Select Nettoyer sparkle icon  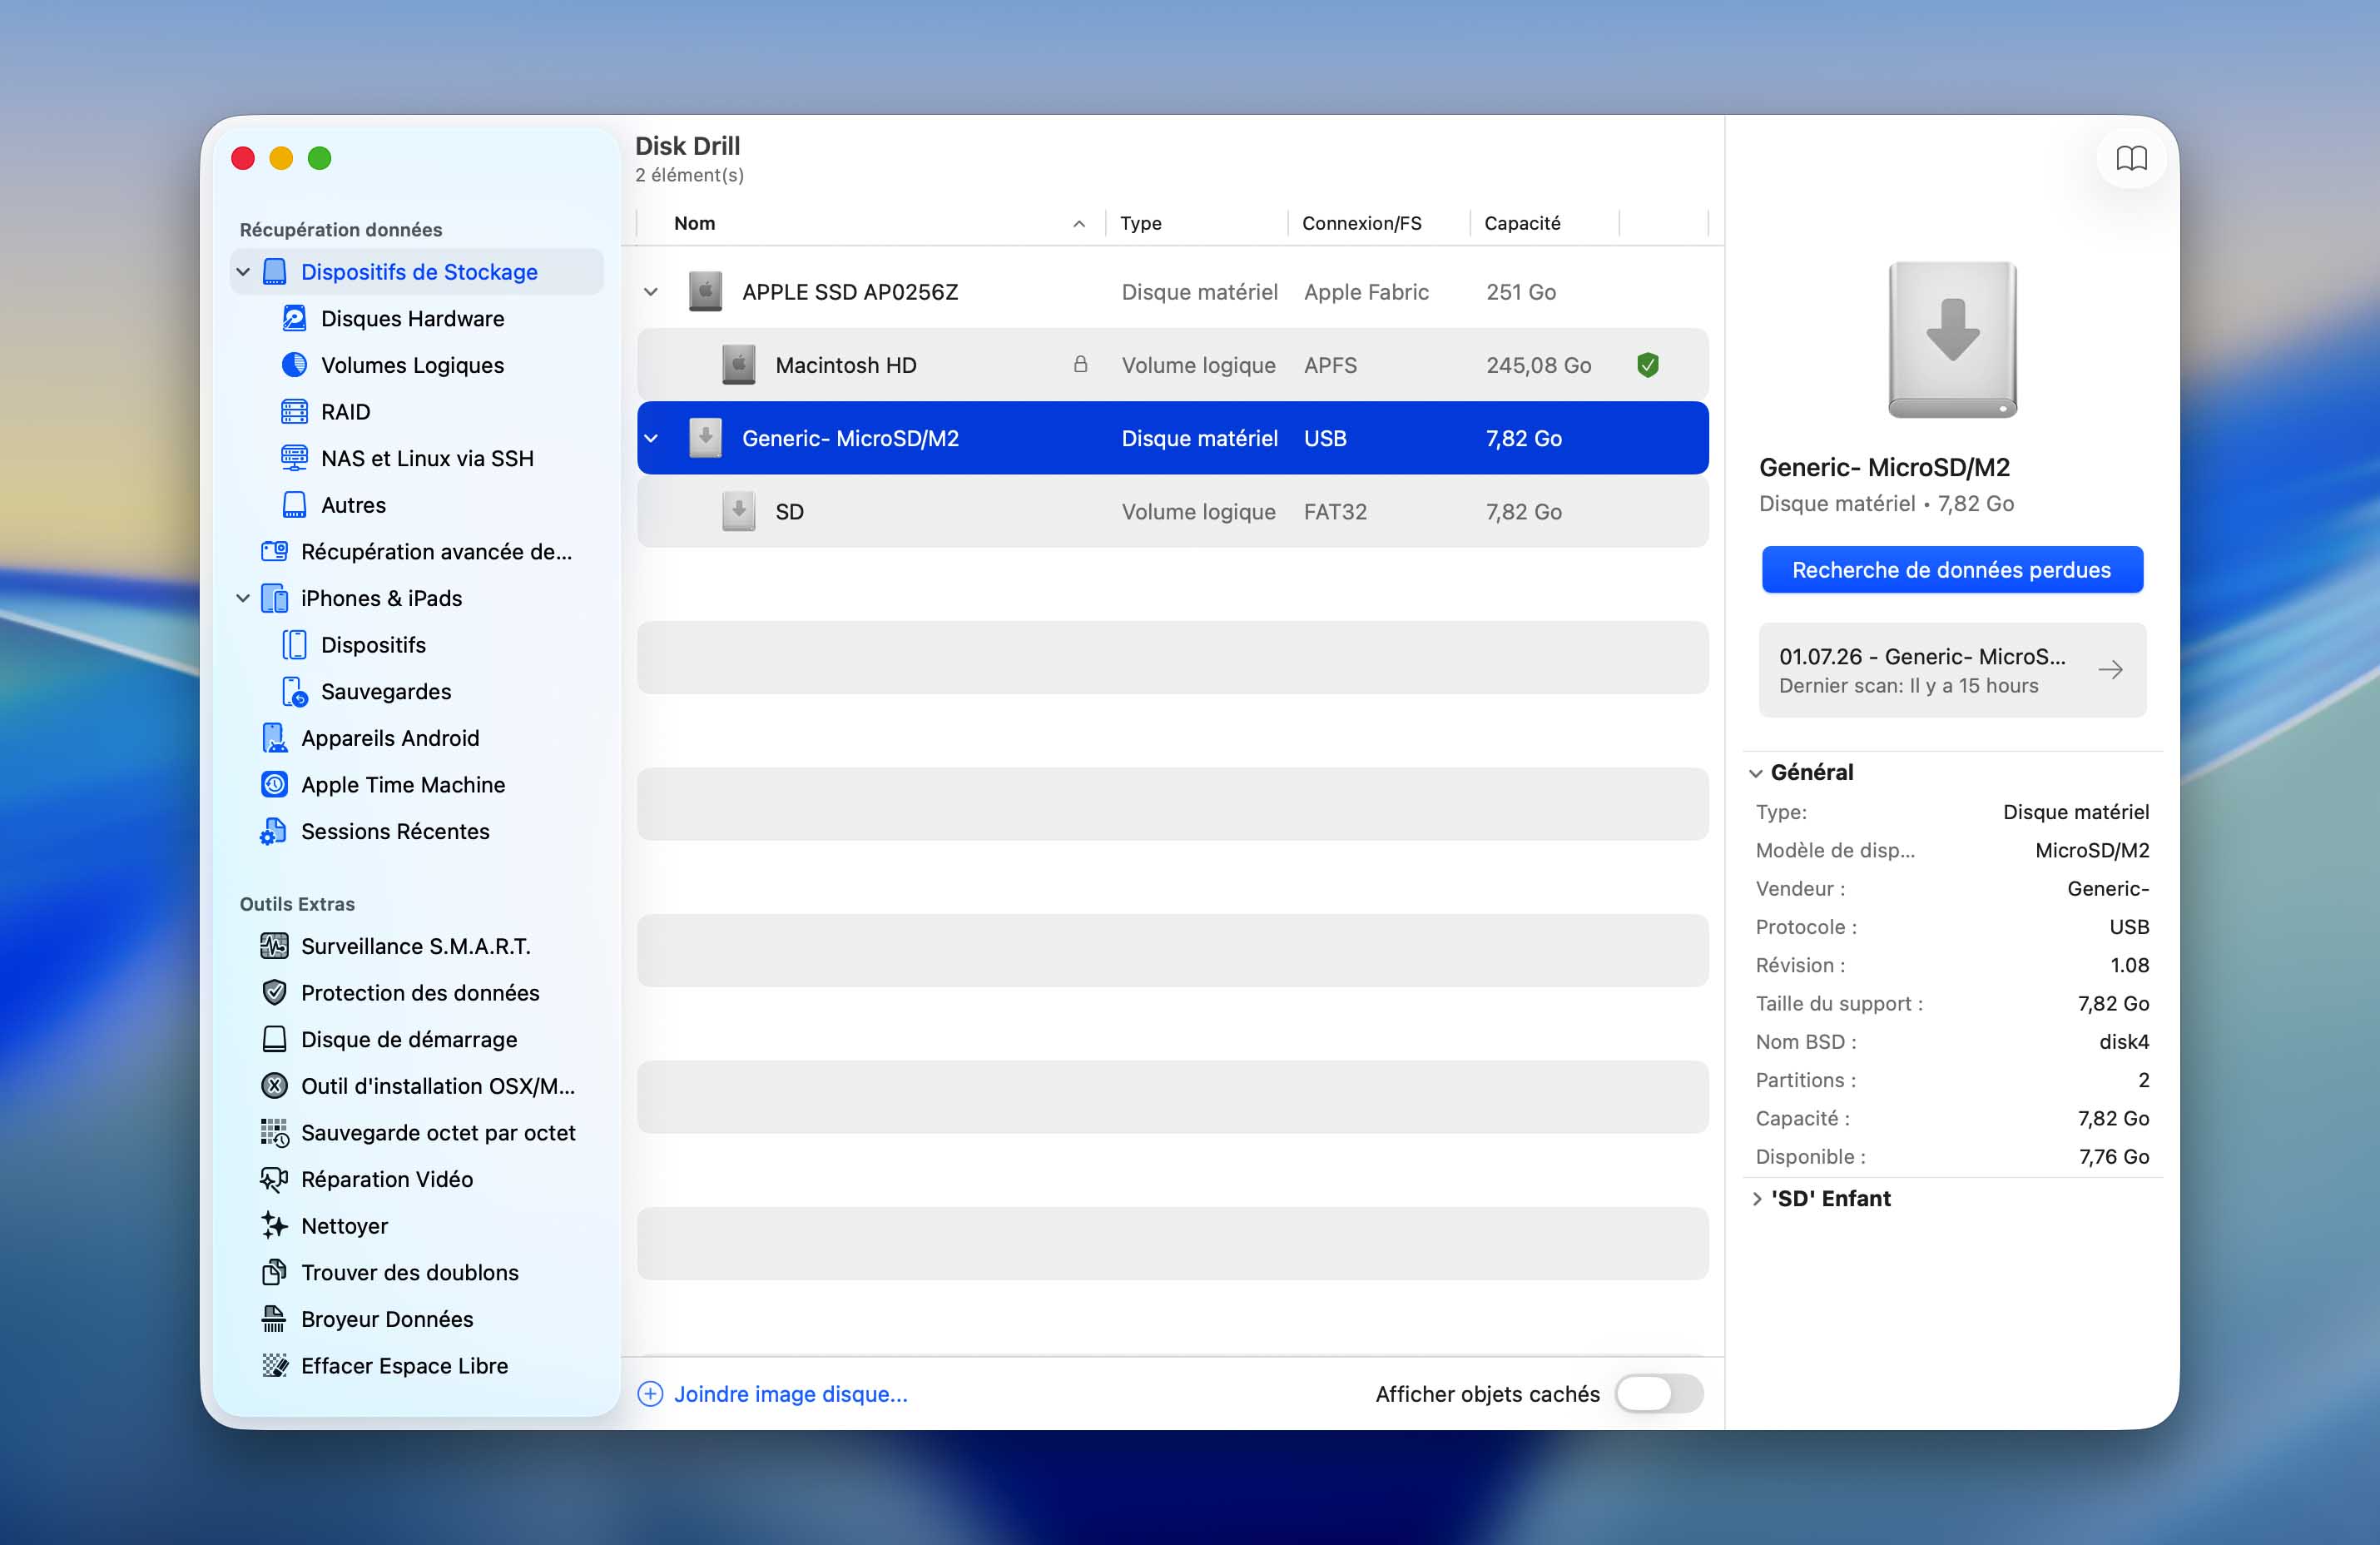(x=274, y=1225)
